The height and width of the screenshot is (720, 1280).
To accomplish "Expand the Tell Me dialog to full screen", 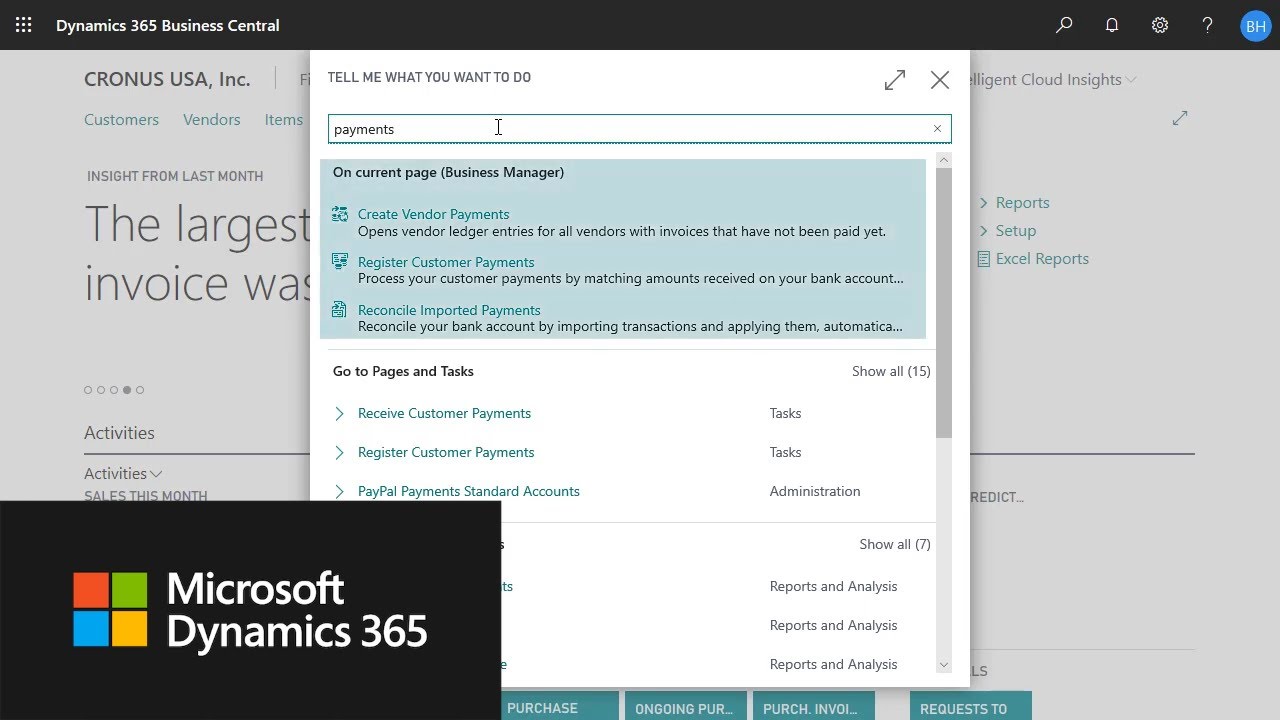I will pos(894,80).
